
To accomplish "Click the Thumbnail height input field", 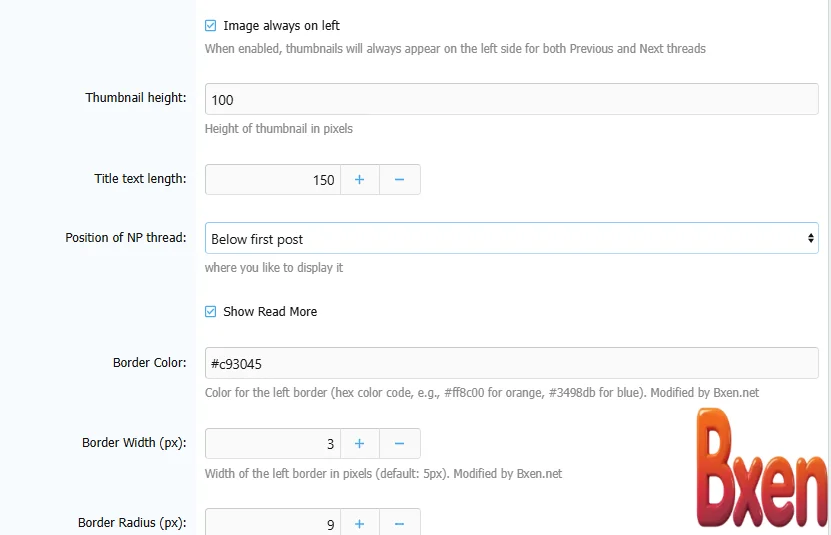I will click(x=510, y=99).
